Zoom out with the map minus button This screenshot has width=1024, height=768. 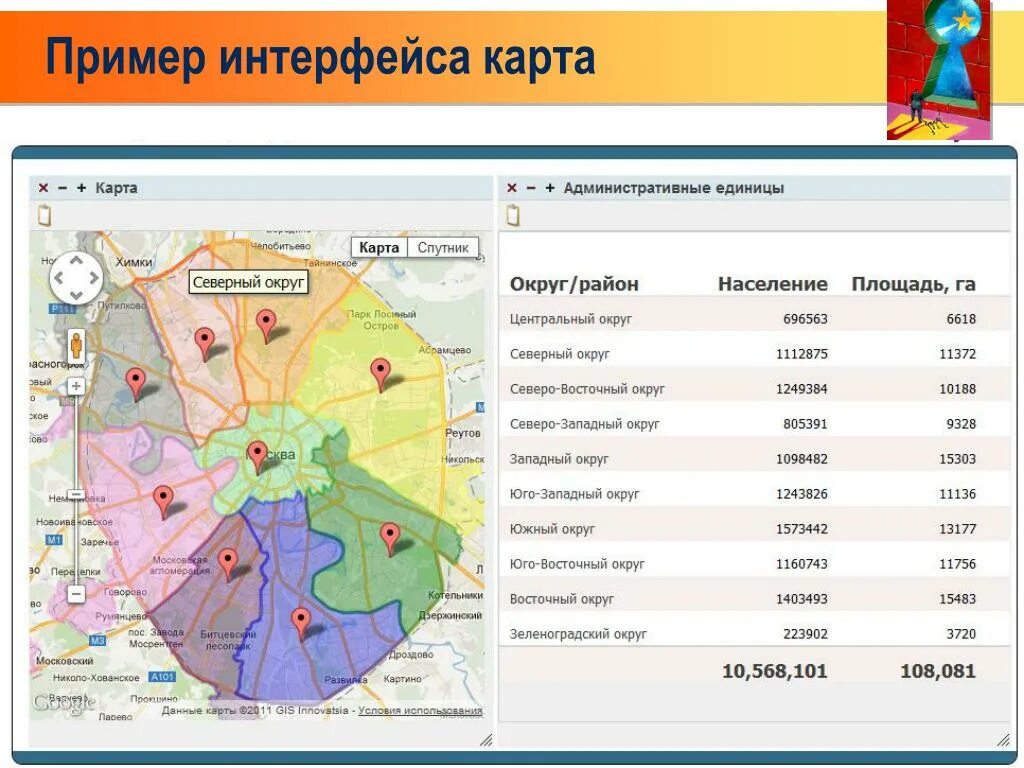(76, 594)
